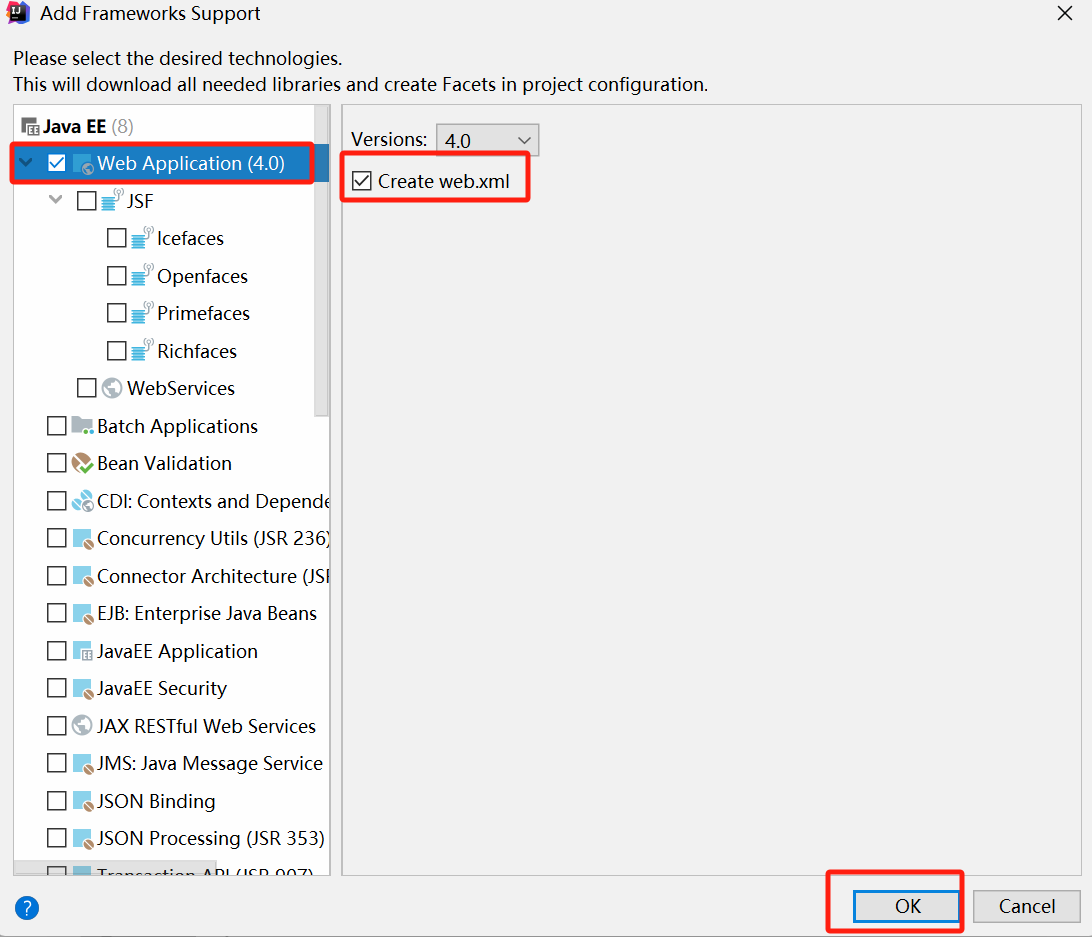Open help with the question mark icon

point(27,908)
